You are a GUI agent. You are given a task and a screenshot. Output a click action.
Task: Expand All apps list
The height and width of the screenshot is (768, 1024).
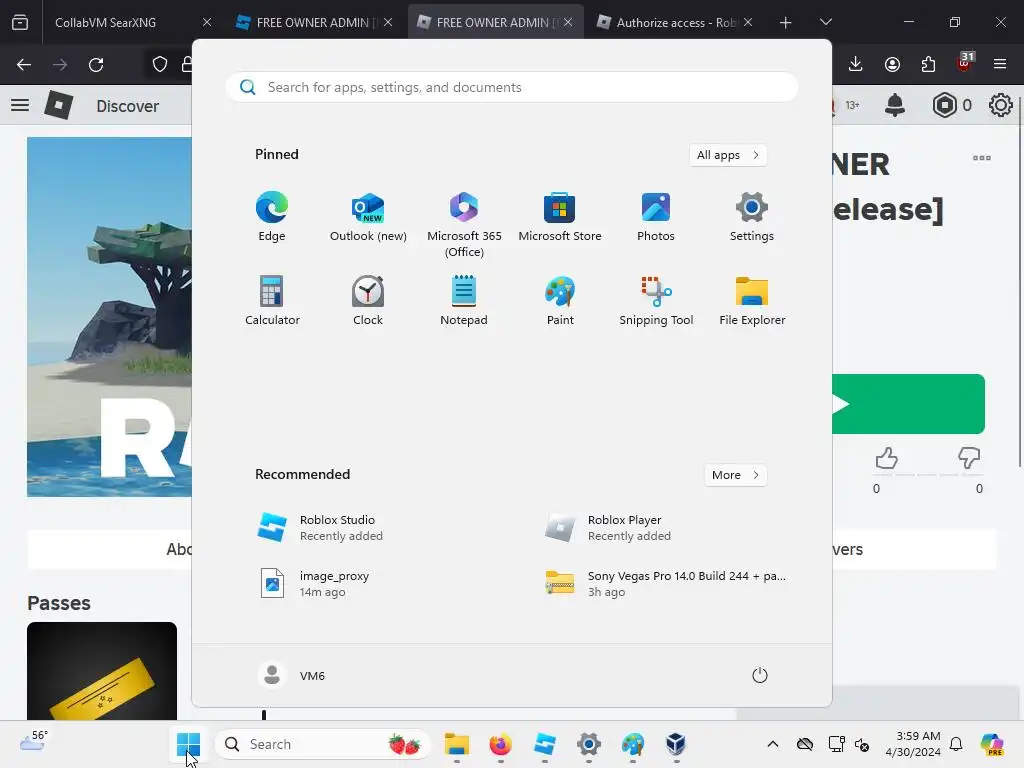(728, 155)
